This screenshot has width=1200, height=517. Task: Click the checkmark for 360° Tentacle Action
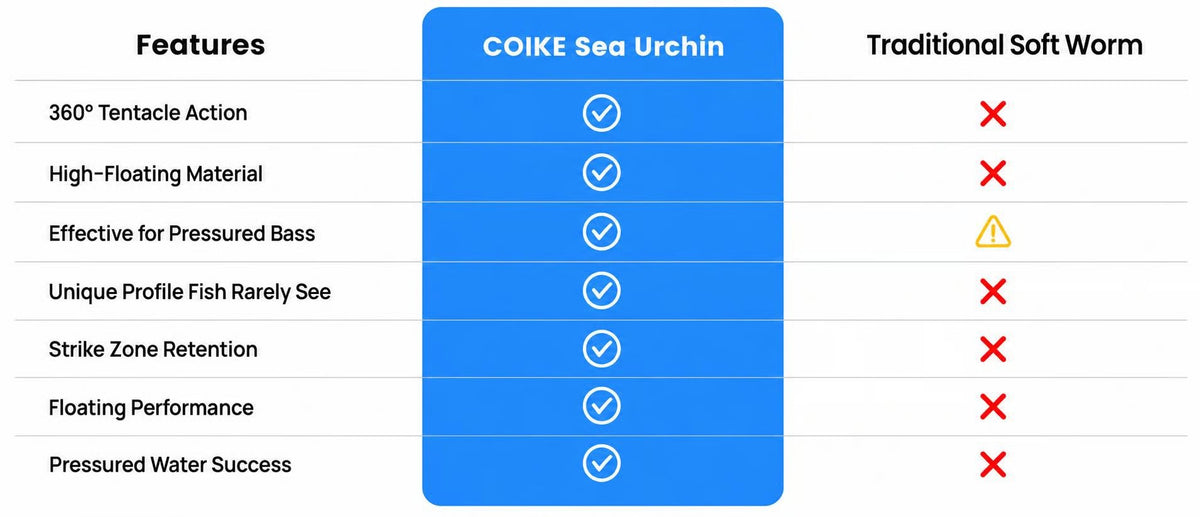601,113
